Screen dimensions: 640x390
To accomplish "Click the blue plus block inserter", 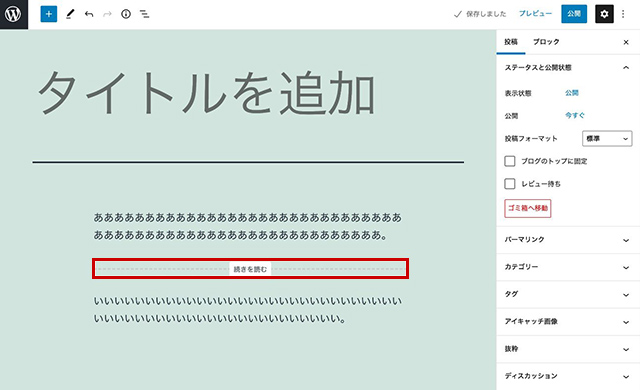I will tap(49, 14).
